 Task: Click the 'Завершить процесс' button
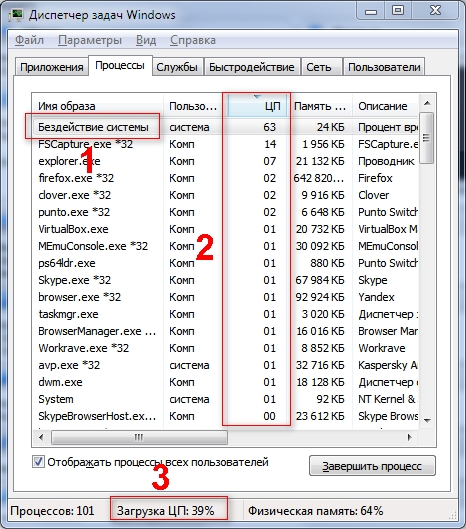(x=372, y=466)
